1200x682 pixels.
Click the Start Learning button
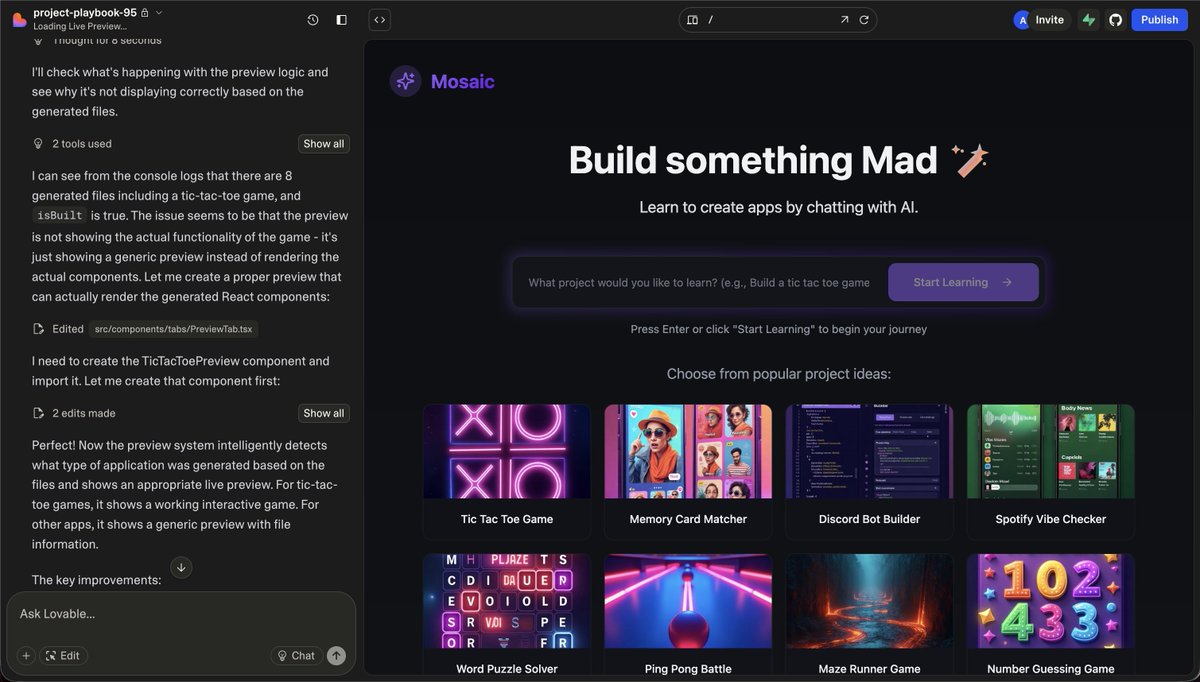(x=963, y=282)
